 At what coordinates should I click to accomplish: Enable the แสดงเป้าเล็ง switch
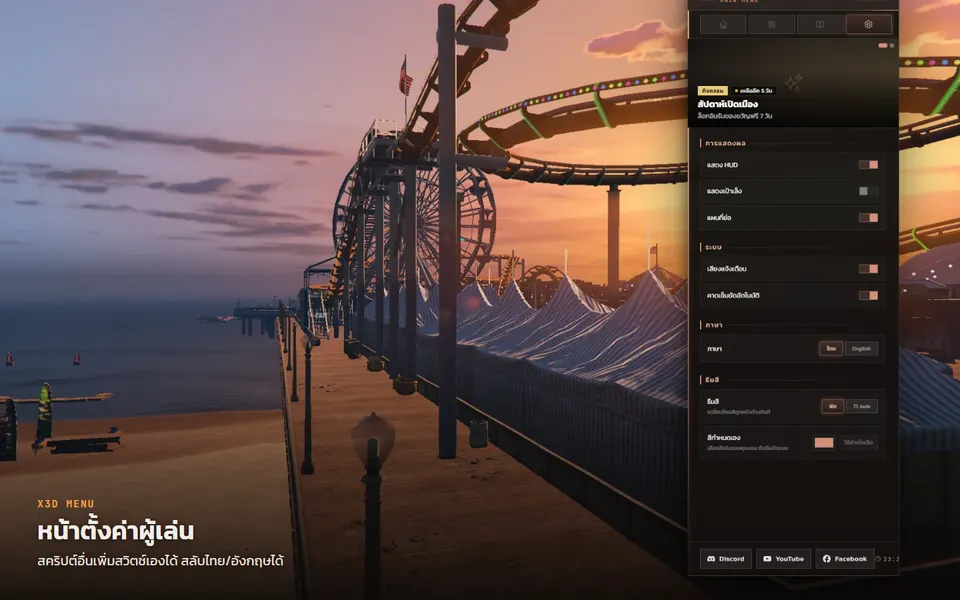(868, 191)
